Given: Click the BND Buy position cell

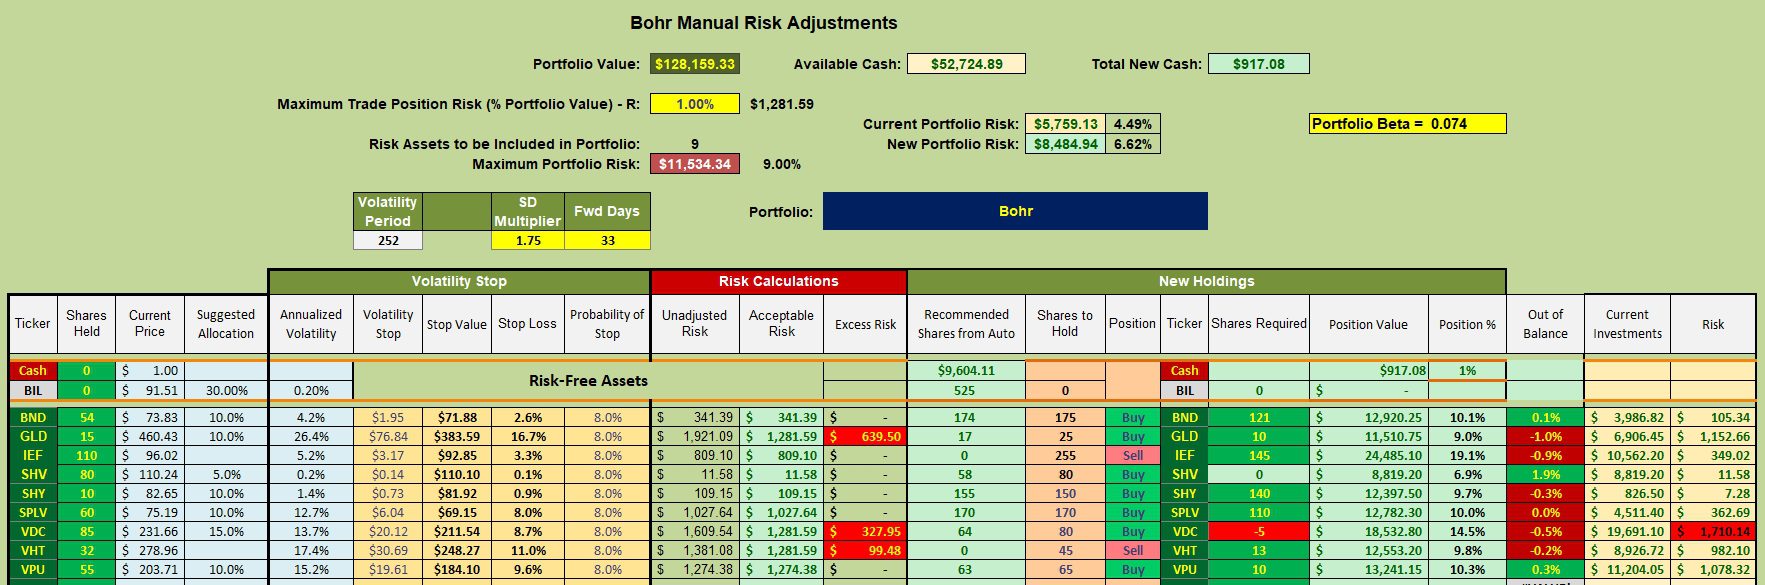Looking at the screenshot, I should pyautogui.click(x=1132, y=417).
